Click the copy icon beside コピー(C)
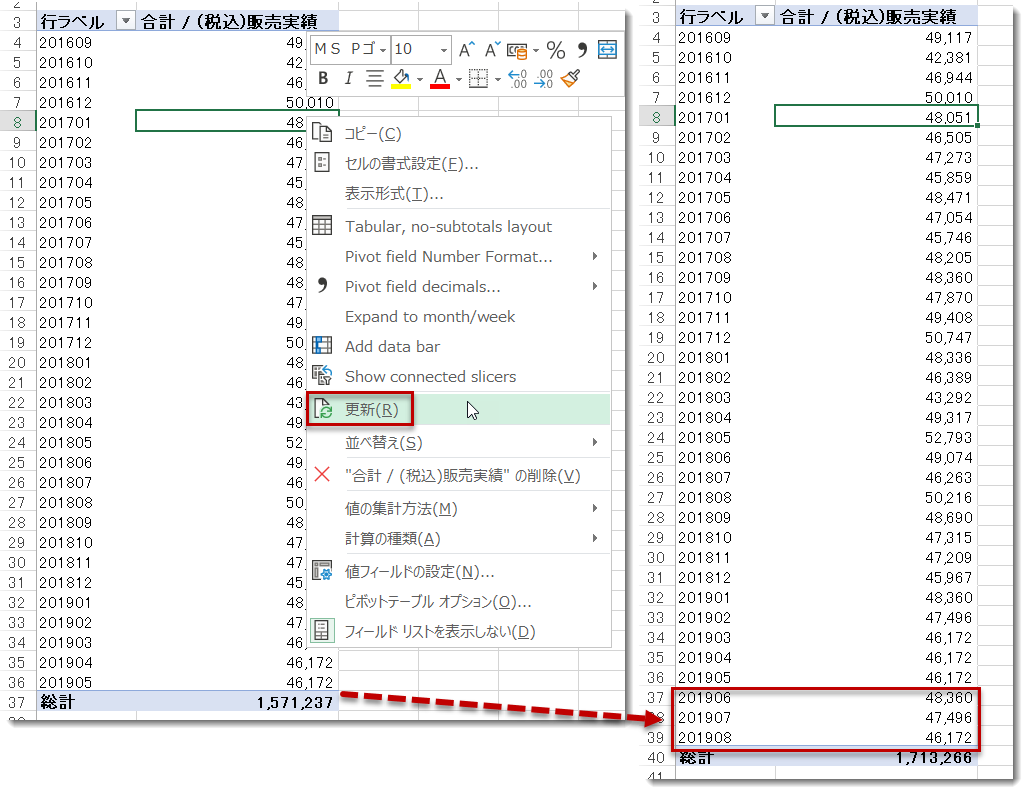This screenshot has width=1028, height=794. tap(322, 133)
